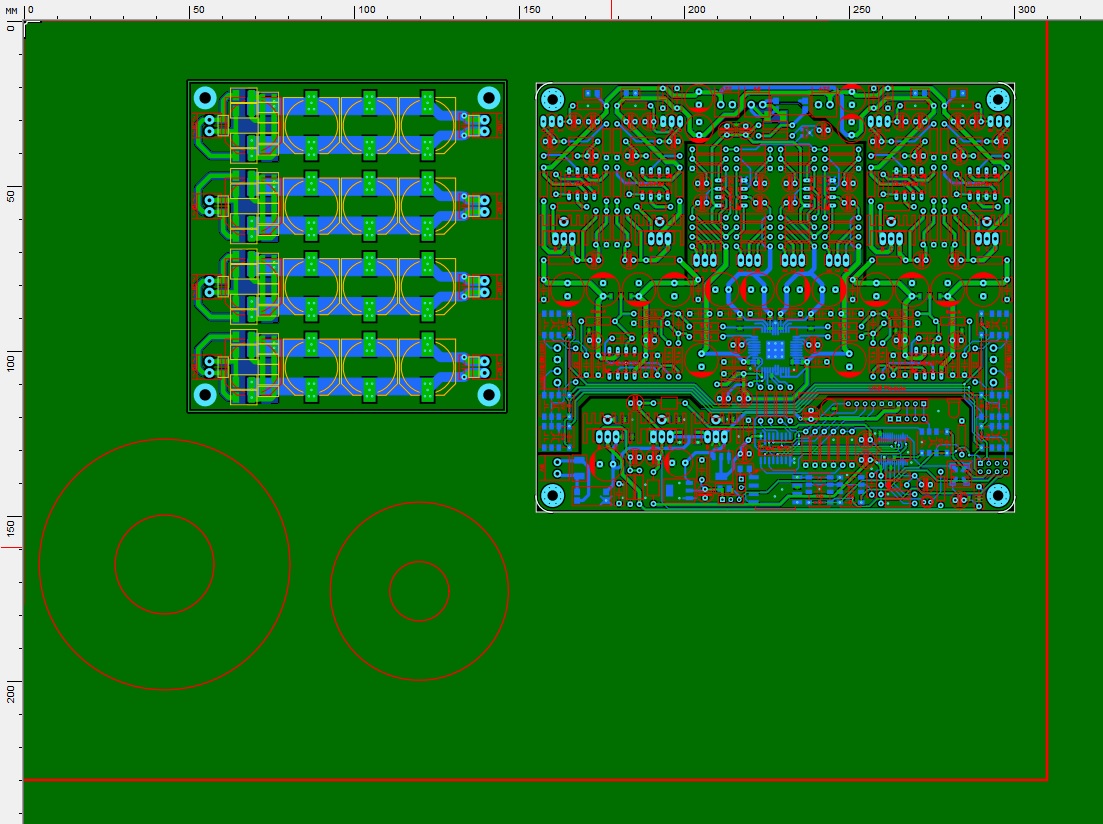Image resolution: width=1103 pixels, height=824 pixels.
Task: Click the 150 mark on vertical ruler
Action: point(11,526)
